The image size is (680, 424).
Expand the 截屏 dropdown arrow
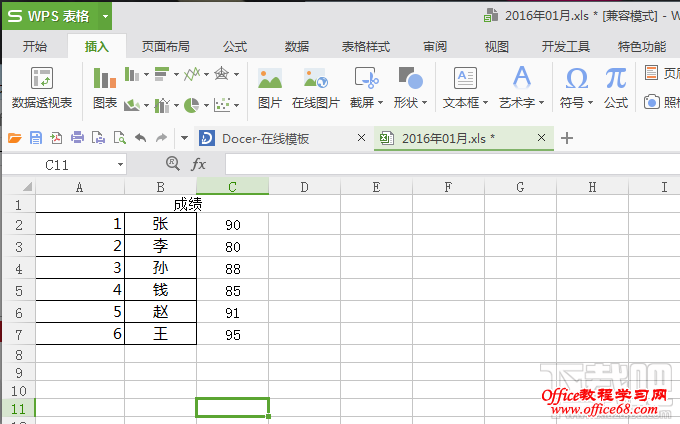click(380, 103)
